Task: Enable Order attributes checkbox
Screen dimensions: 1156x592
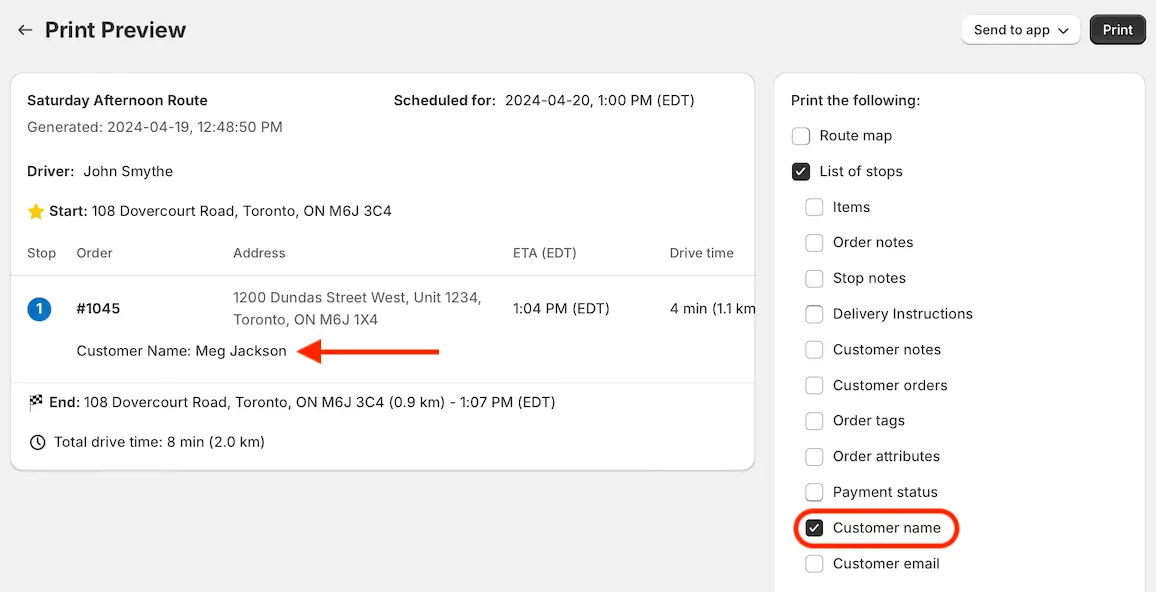Action: click(814, 456)
